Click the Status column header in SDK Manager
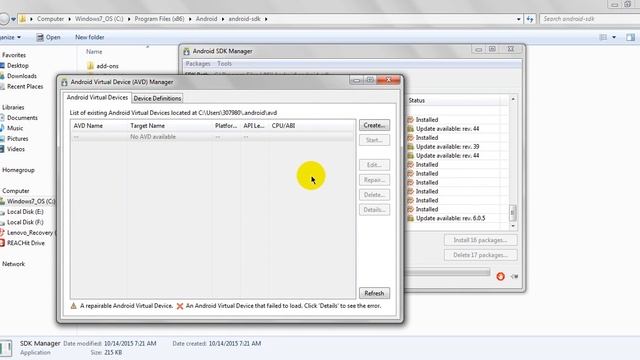The image size is (640, 360). [417, 100]
